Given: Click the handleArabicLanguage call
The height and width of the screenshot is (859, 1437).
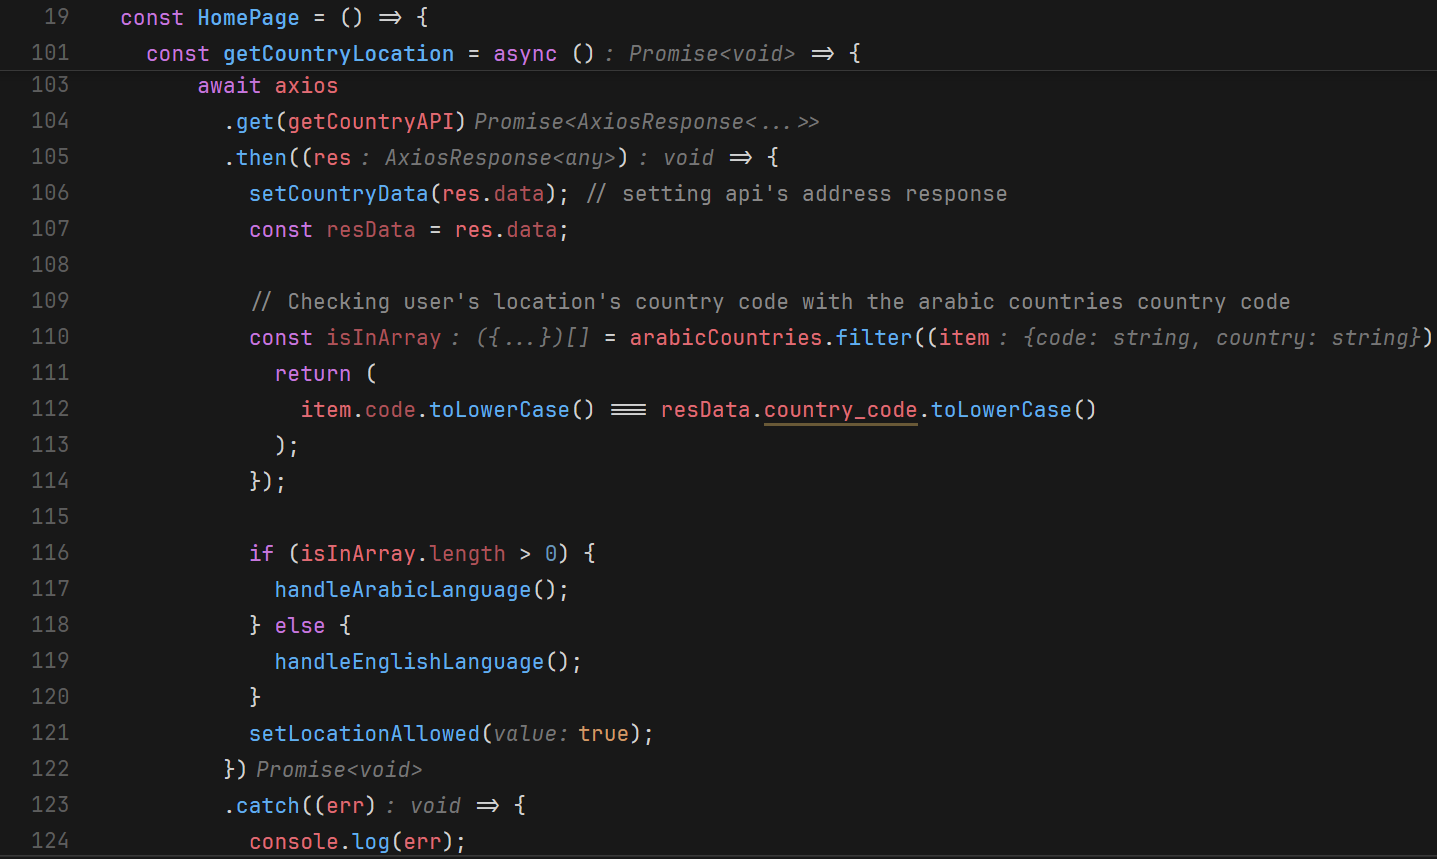Looking at the screenshot, I should coord(402,589).
